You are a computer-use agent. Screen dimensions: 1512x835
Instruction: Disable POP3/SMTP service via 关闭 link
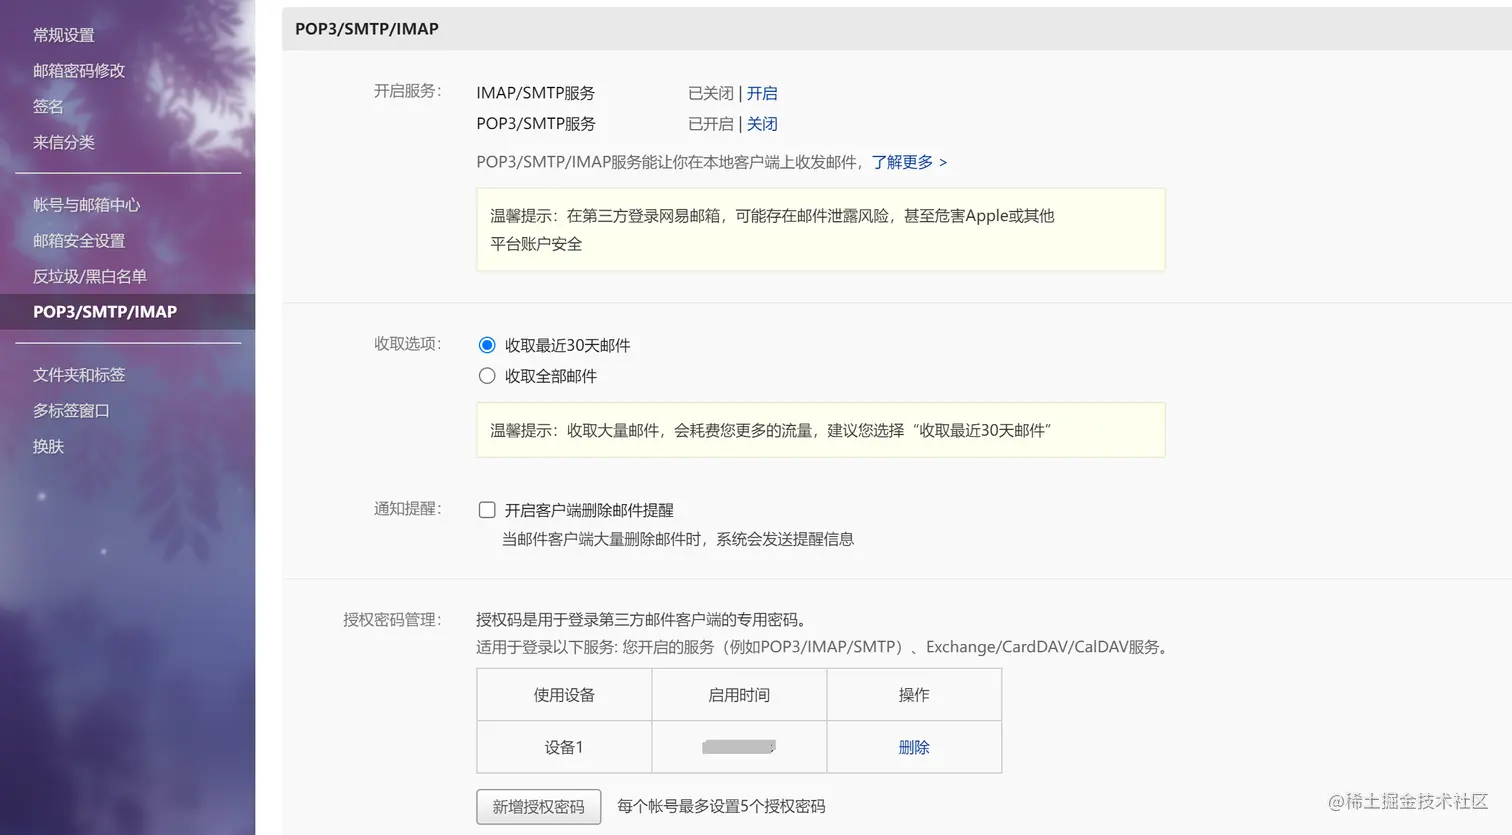[x=762, y=123]
